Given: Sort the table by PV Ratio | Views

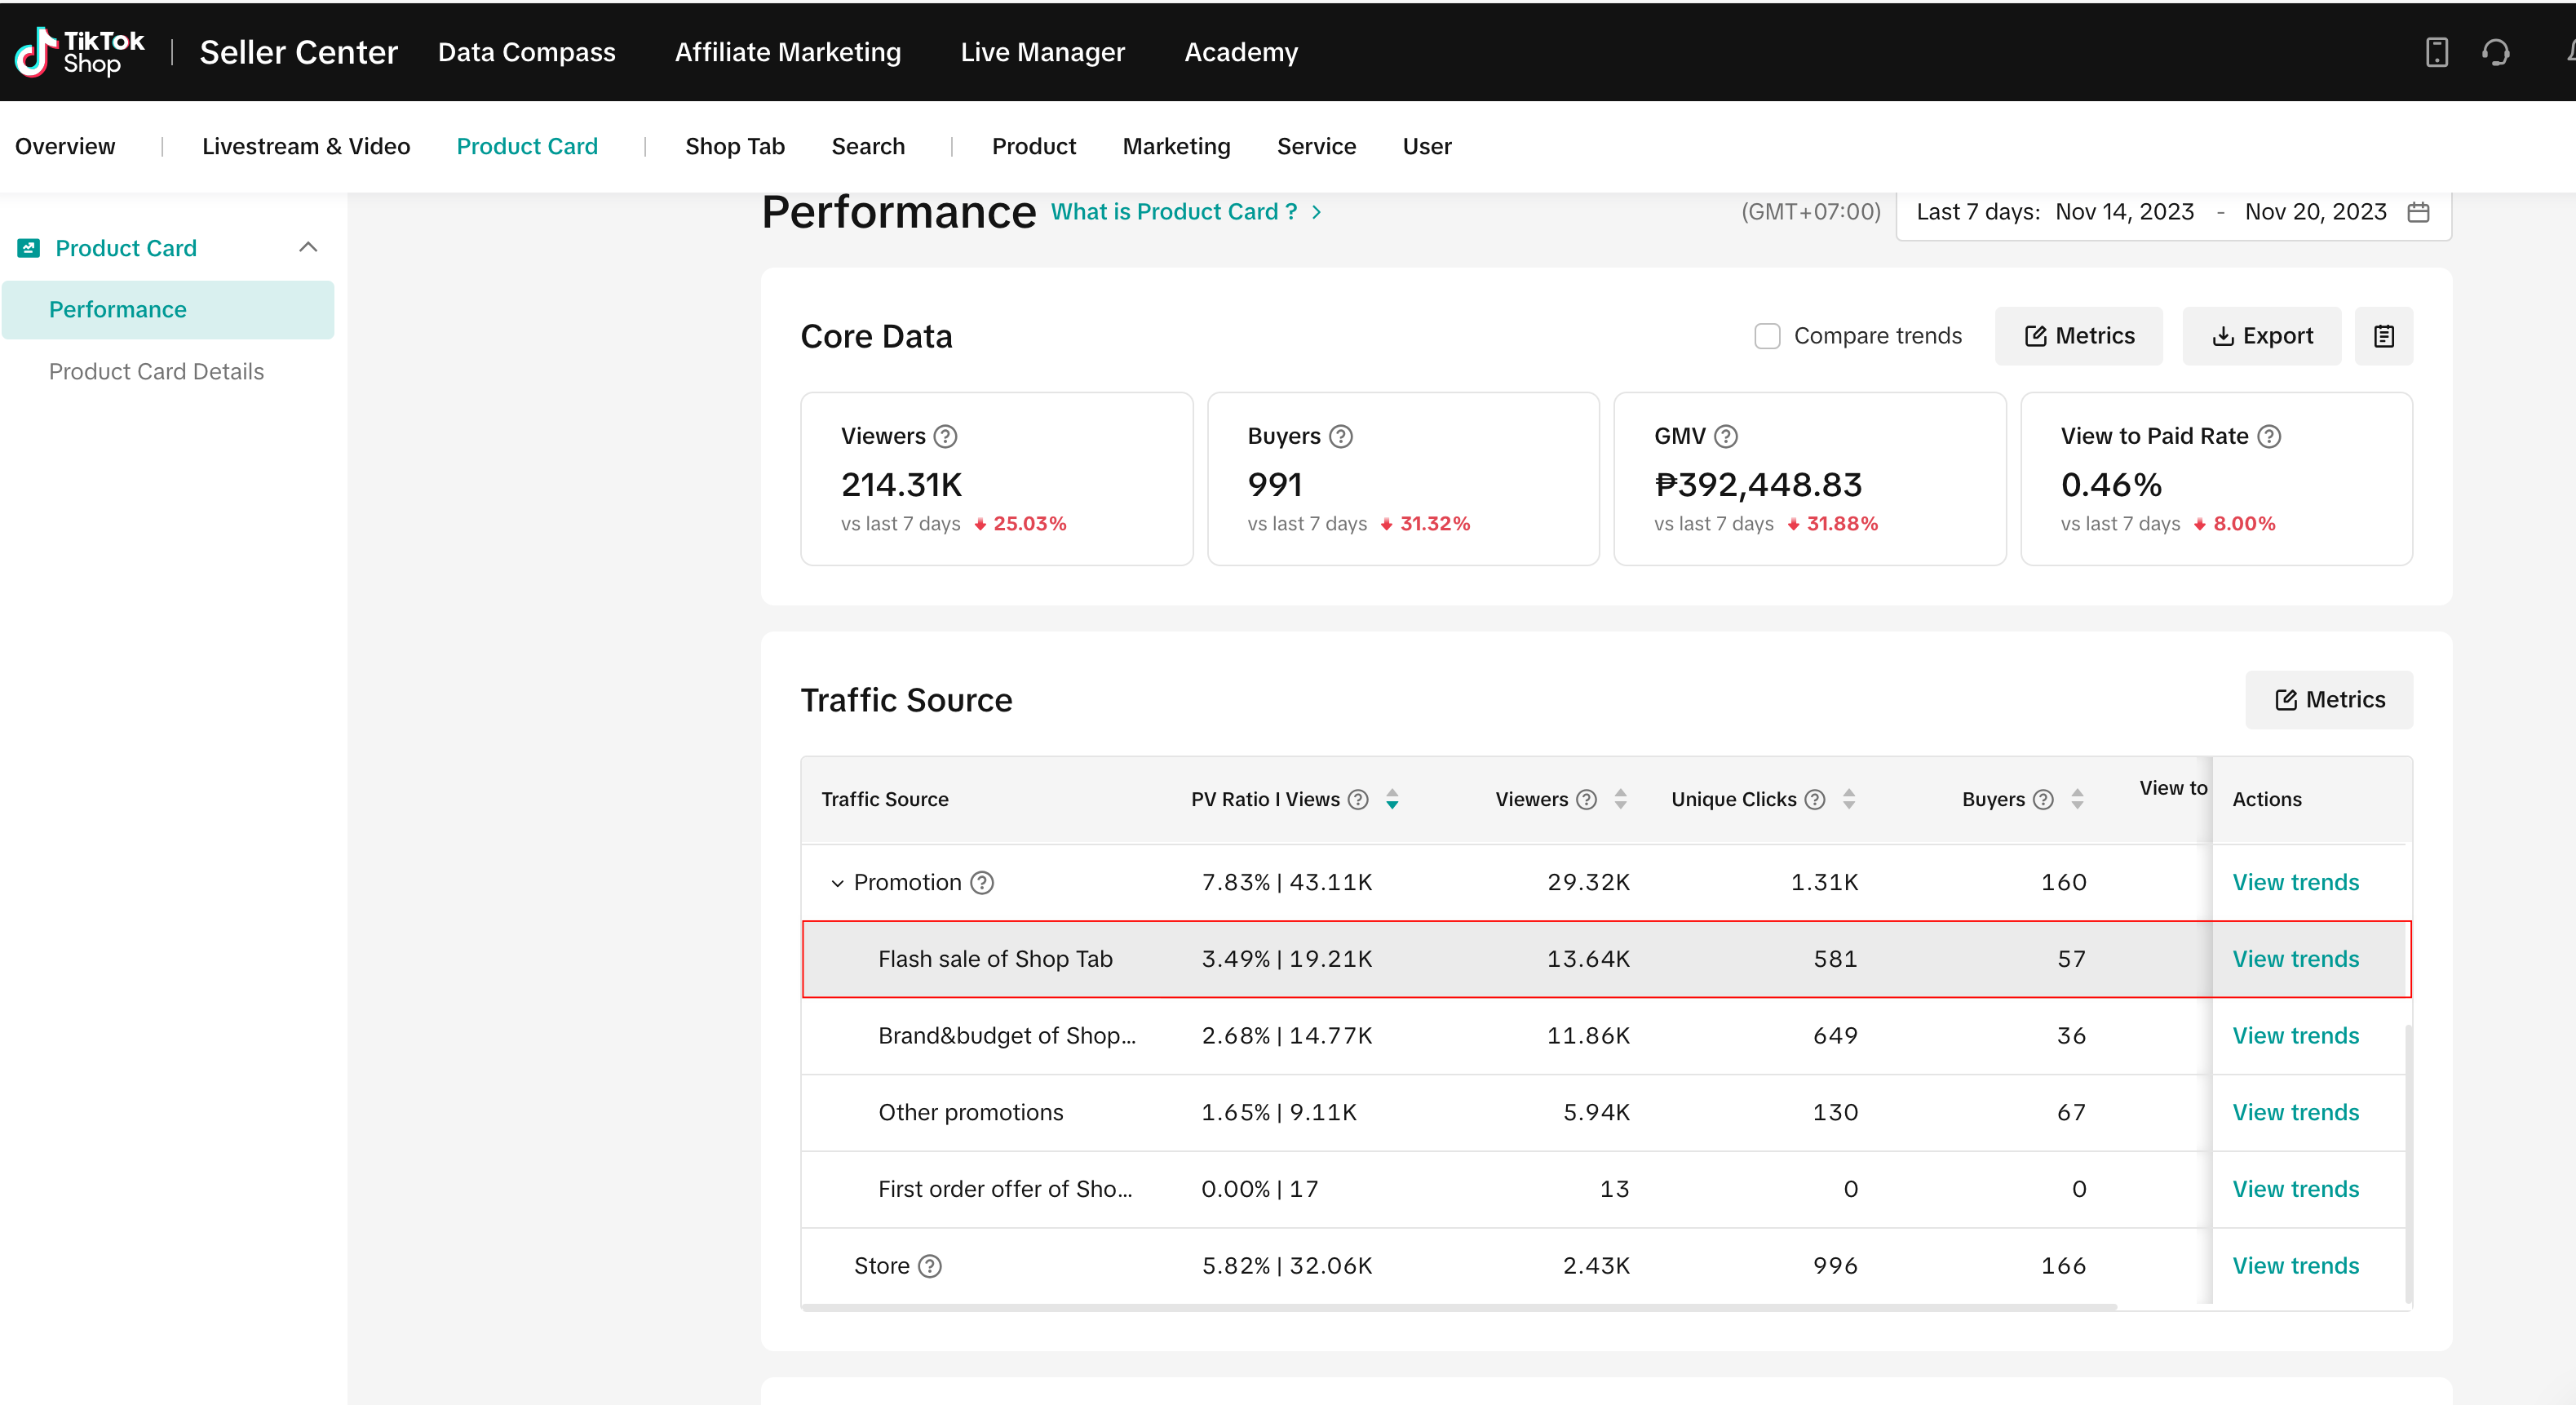Looking at the screenshot, I should pyautogui.click(x=1392, y=799).
